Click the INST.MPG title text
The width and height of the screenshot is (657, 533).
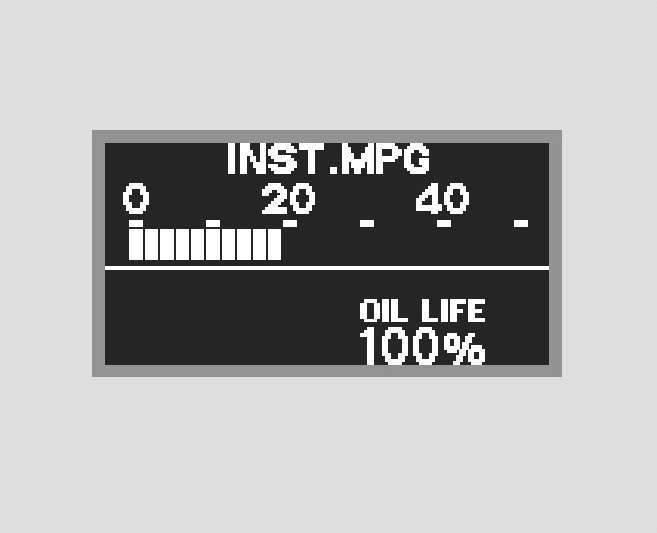pos(328,159)
